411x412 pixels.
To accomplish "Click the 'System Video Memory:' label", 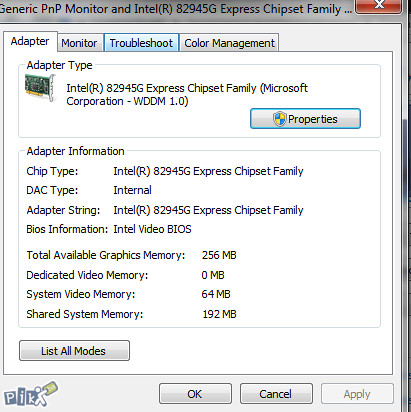I will 81,294.
